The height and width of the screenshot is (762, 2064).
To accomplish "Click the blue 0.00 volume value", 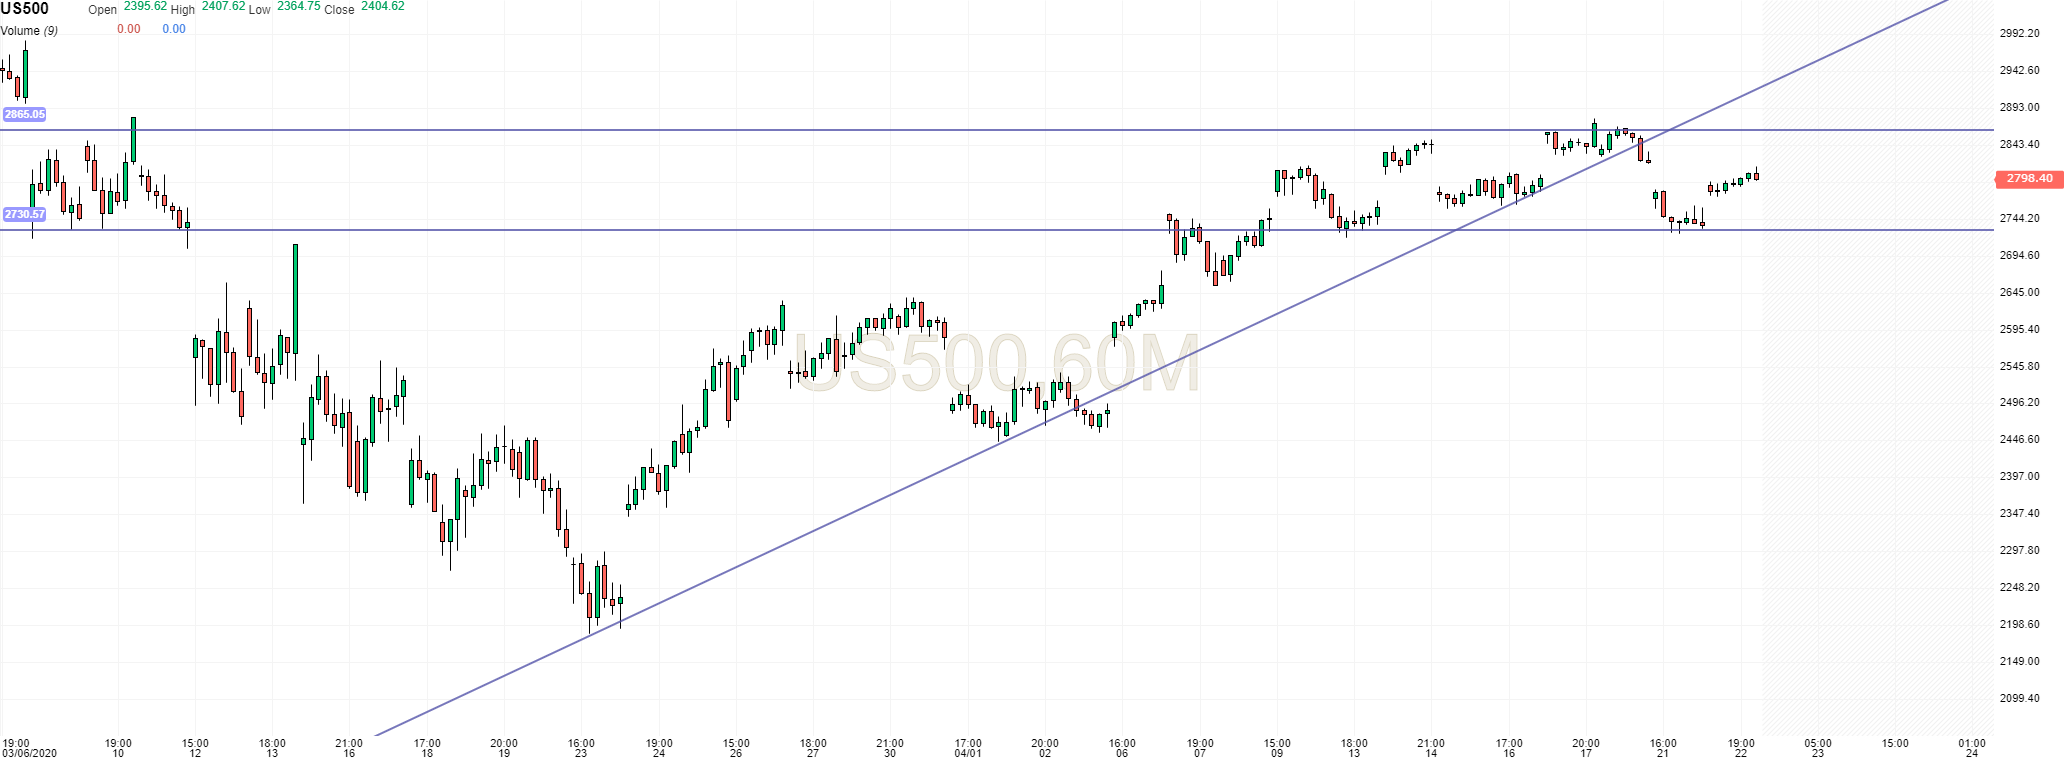I will tap(174, 29).
